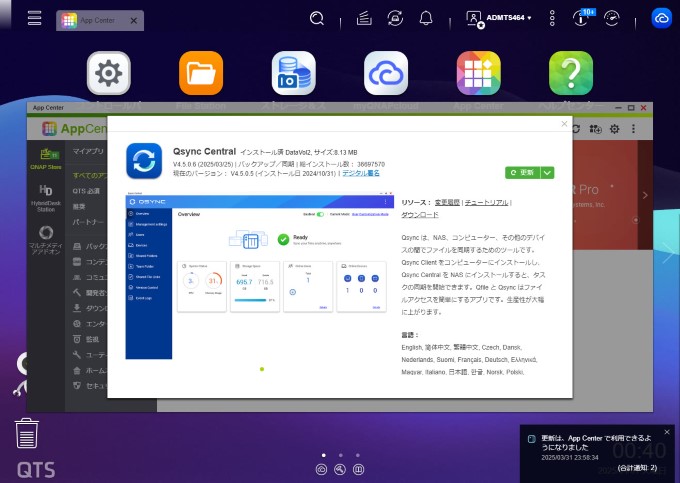
Task: Open the trash can on desktop
Action: pyautogui.click(x=27, y=433)
